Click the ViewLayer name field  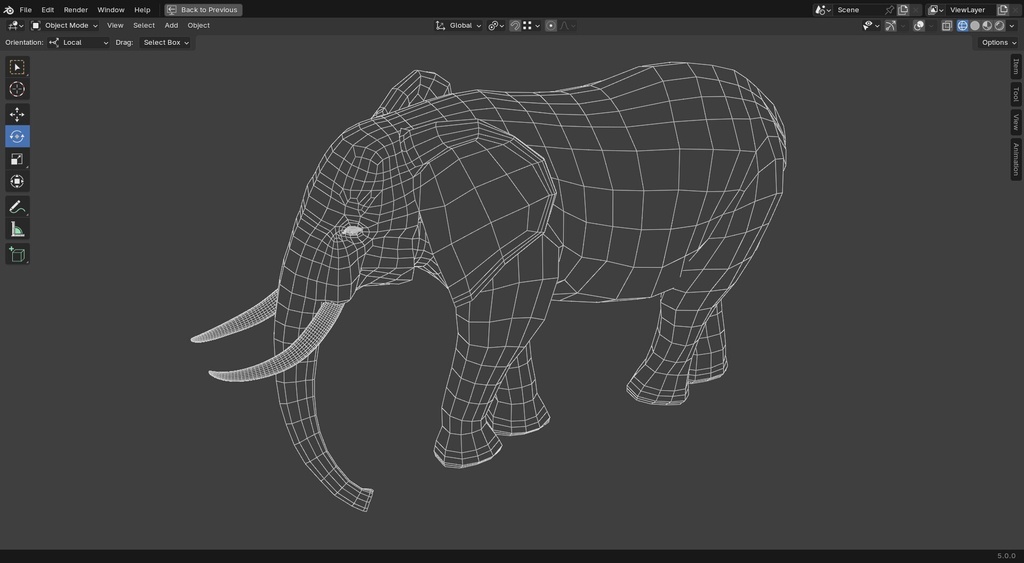click(x=970, y=10)
